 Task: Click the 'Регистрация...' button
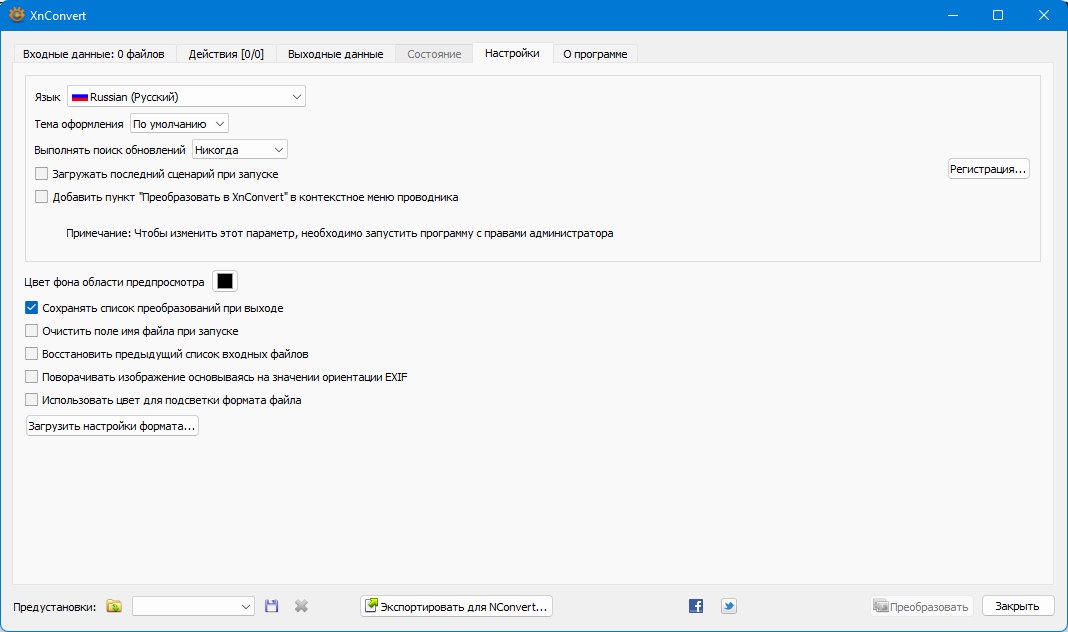click(x=988, y=169)
